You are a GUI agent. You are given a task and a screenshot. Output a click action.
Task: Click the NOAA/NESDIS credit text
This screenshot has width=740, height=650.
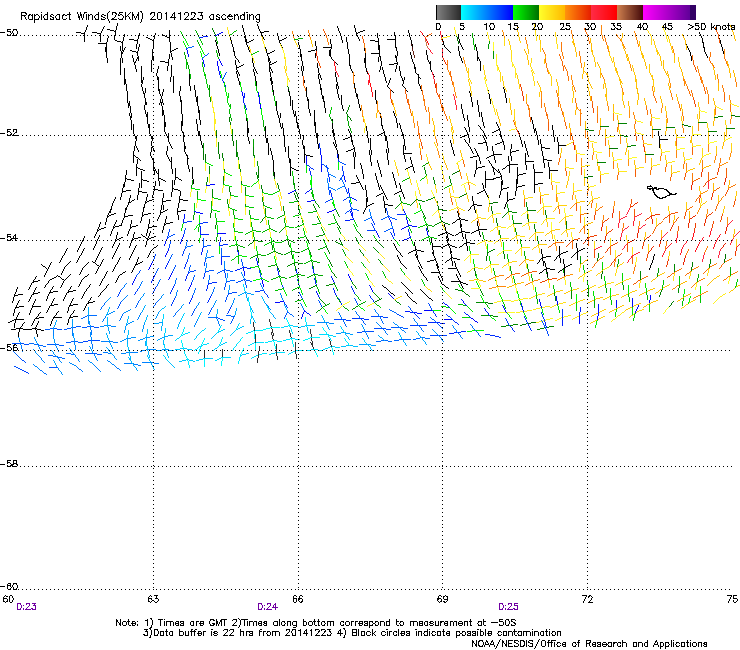click(589, 644)
